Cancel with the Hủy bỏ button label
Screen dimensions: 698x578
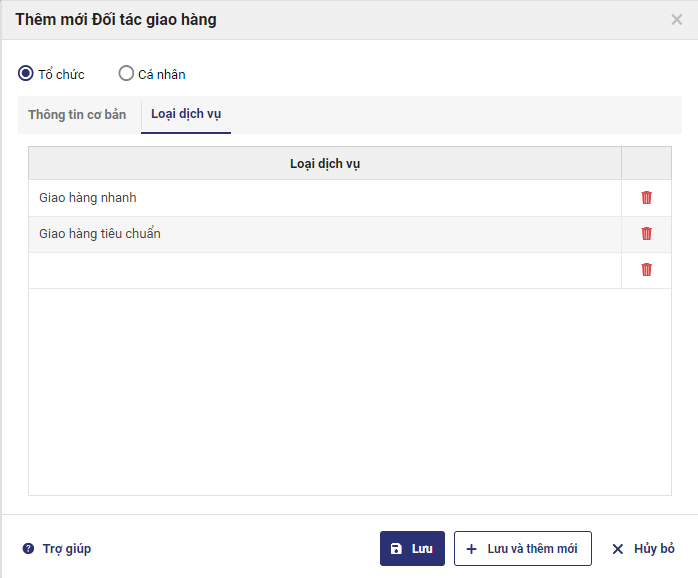654,549
